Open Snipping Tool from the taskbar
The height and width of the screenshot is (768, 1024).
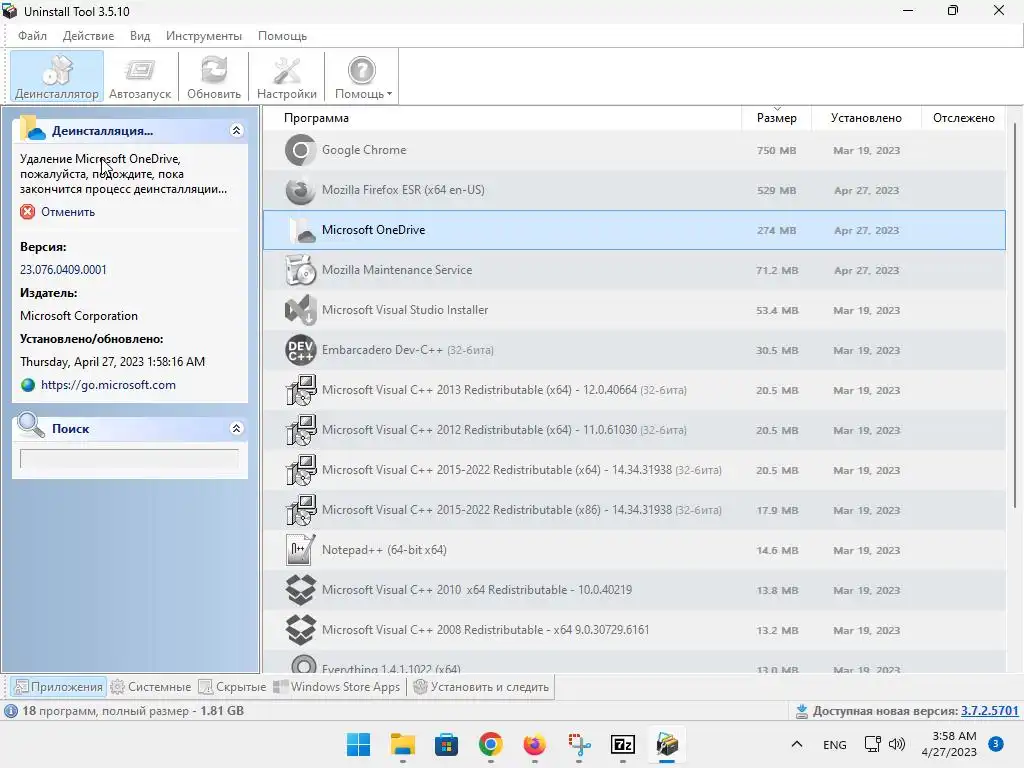pos(579,744)
